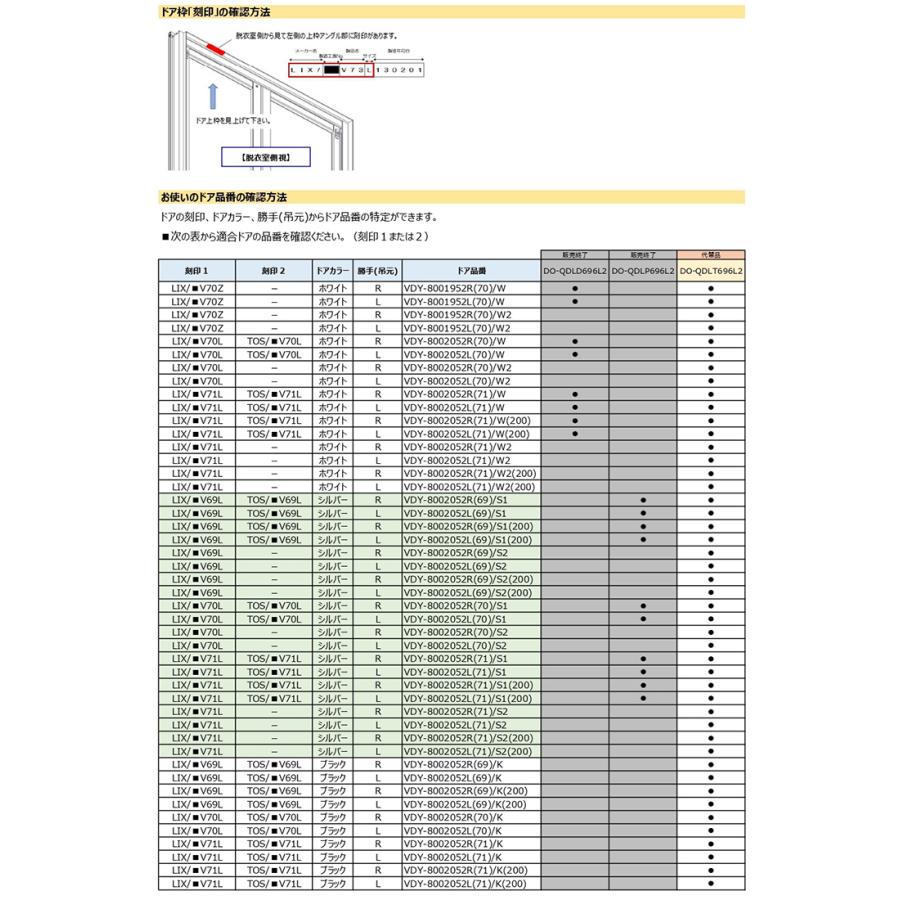Click the cell VDY-8002052L(71)/S1(200)
This screenshot has width=900, height=900.
click(471, 698)
